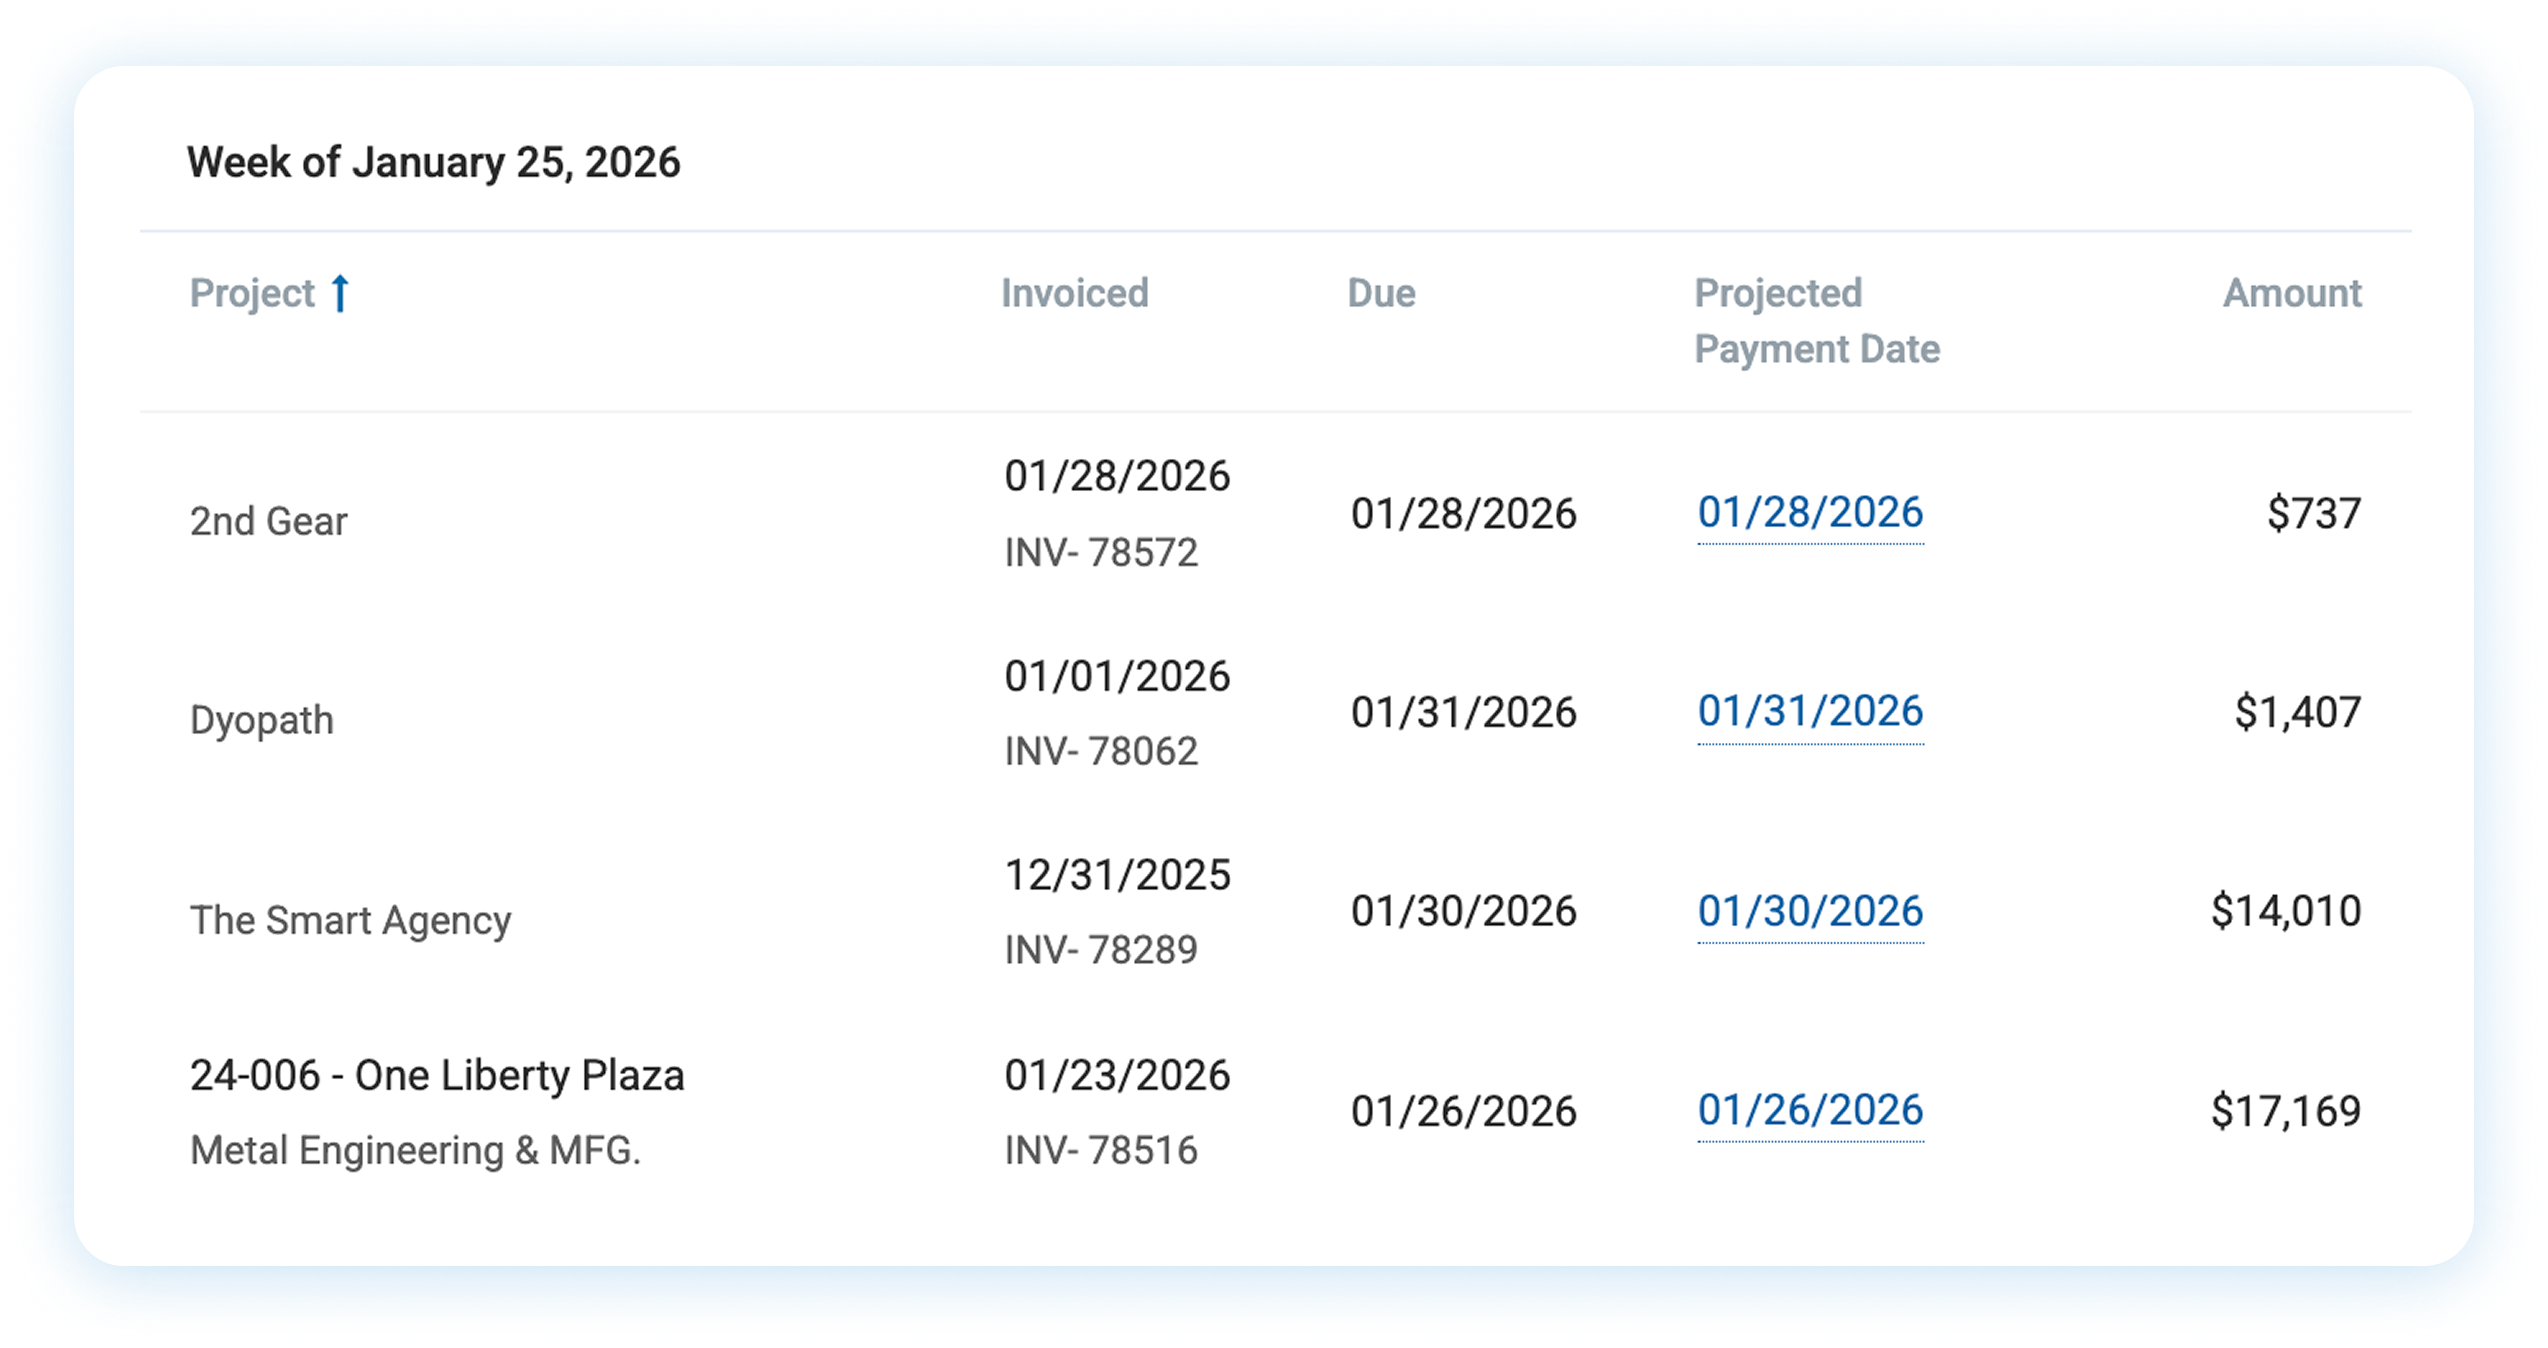Sort by the Amount column header

(2292, 294)
